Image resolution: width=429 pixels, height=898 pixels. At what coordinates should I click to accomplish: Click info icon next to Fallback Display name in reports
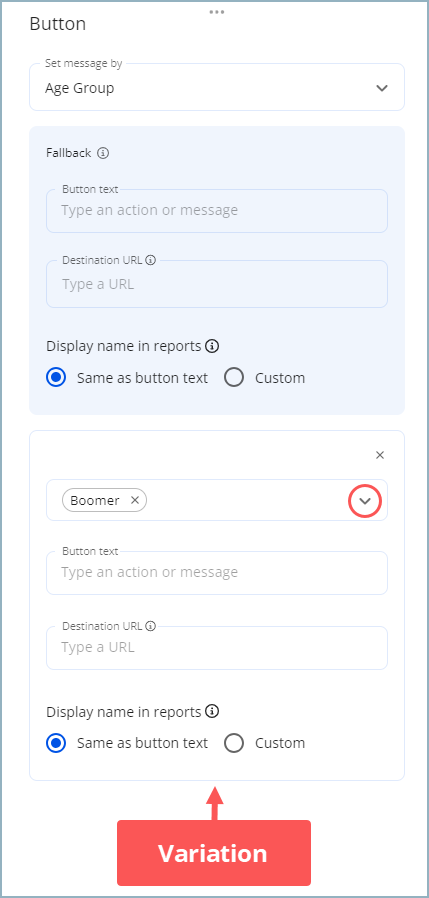[212, 346]
